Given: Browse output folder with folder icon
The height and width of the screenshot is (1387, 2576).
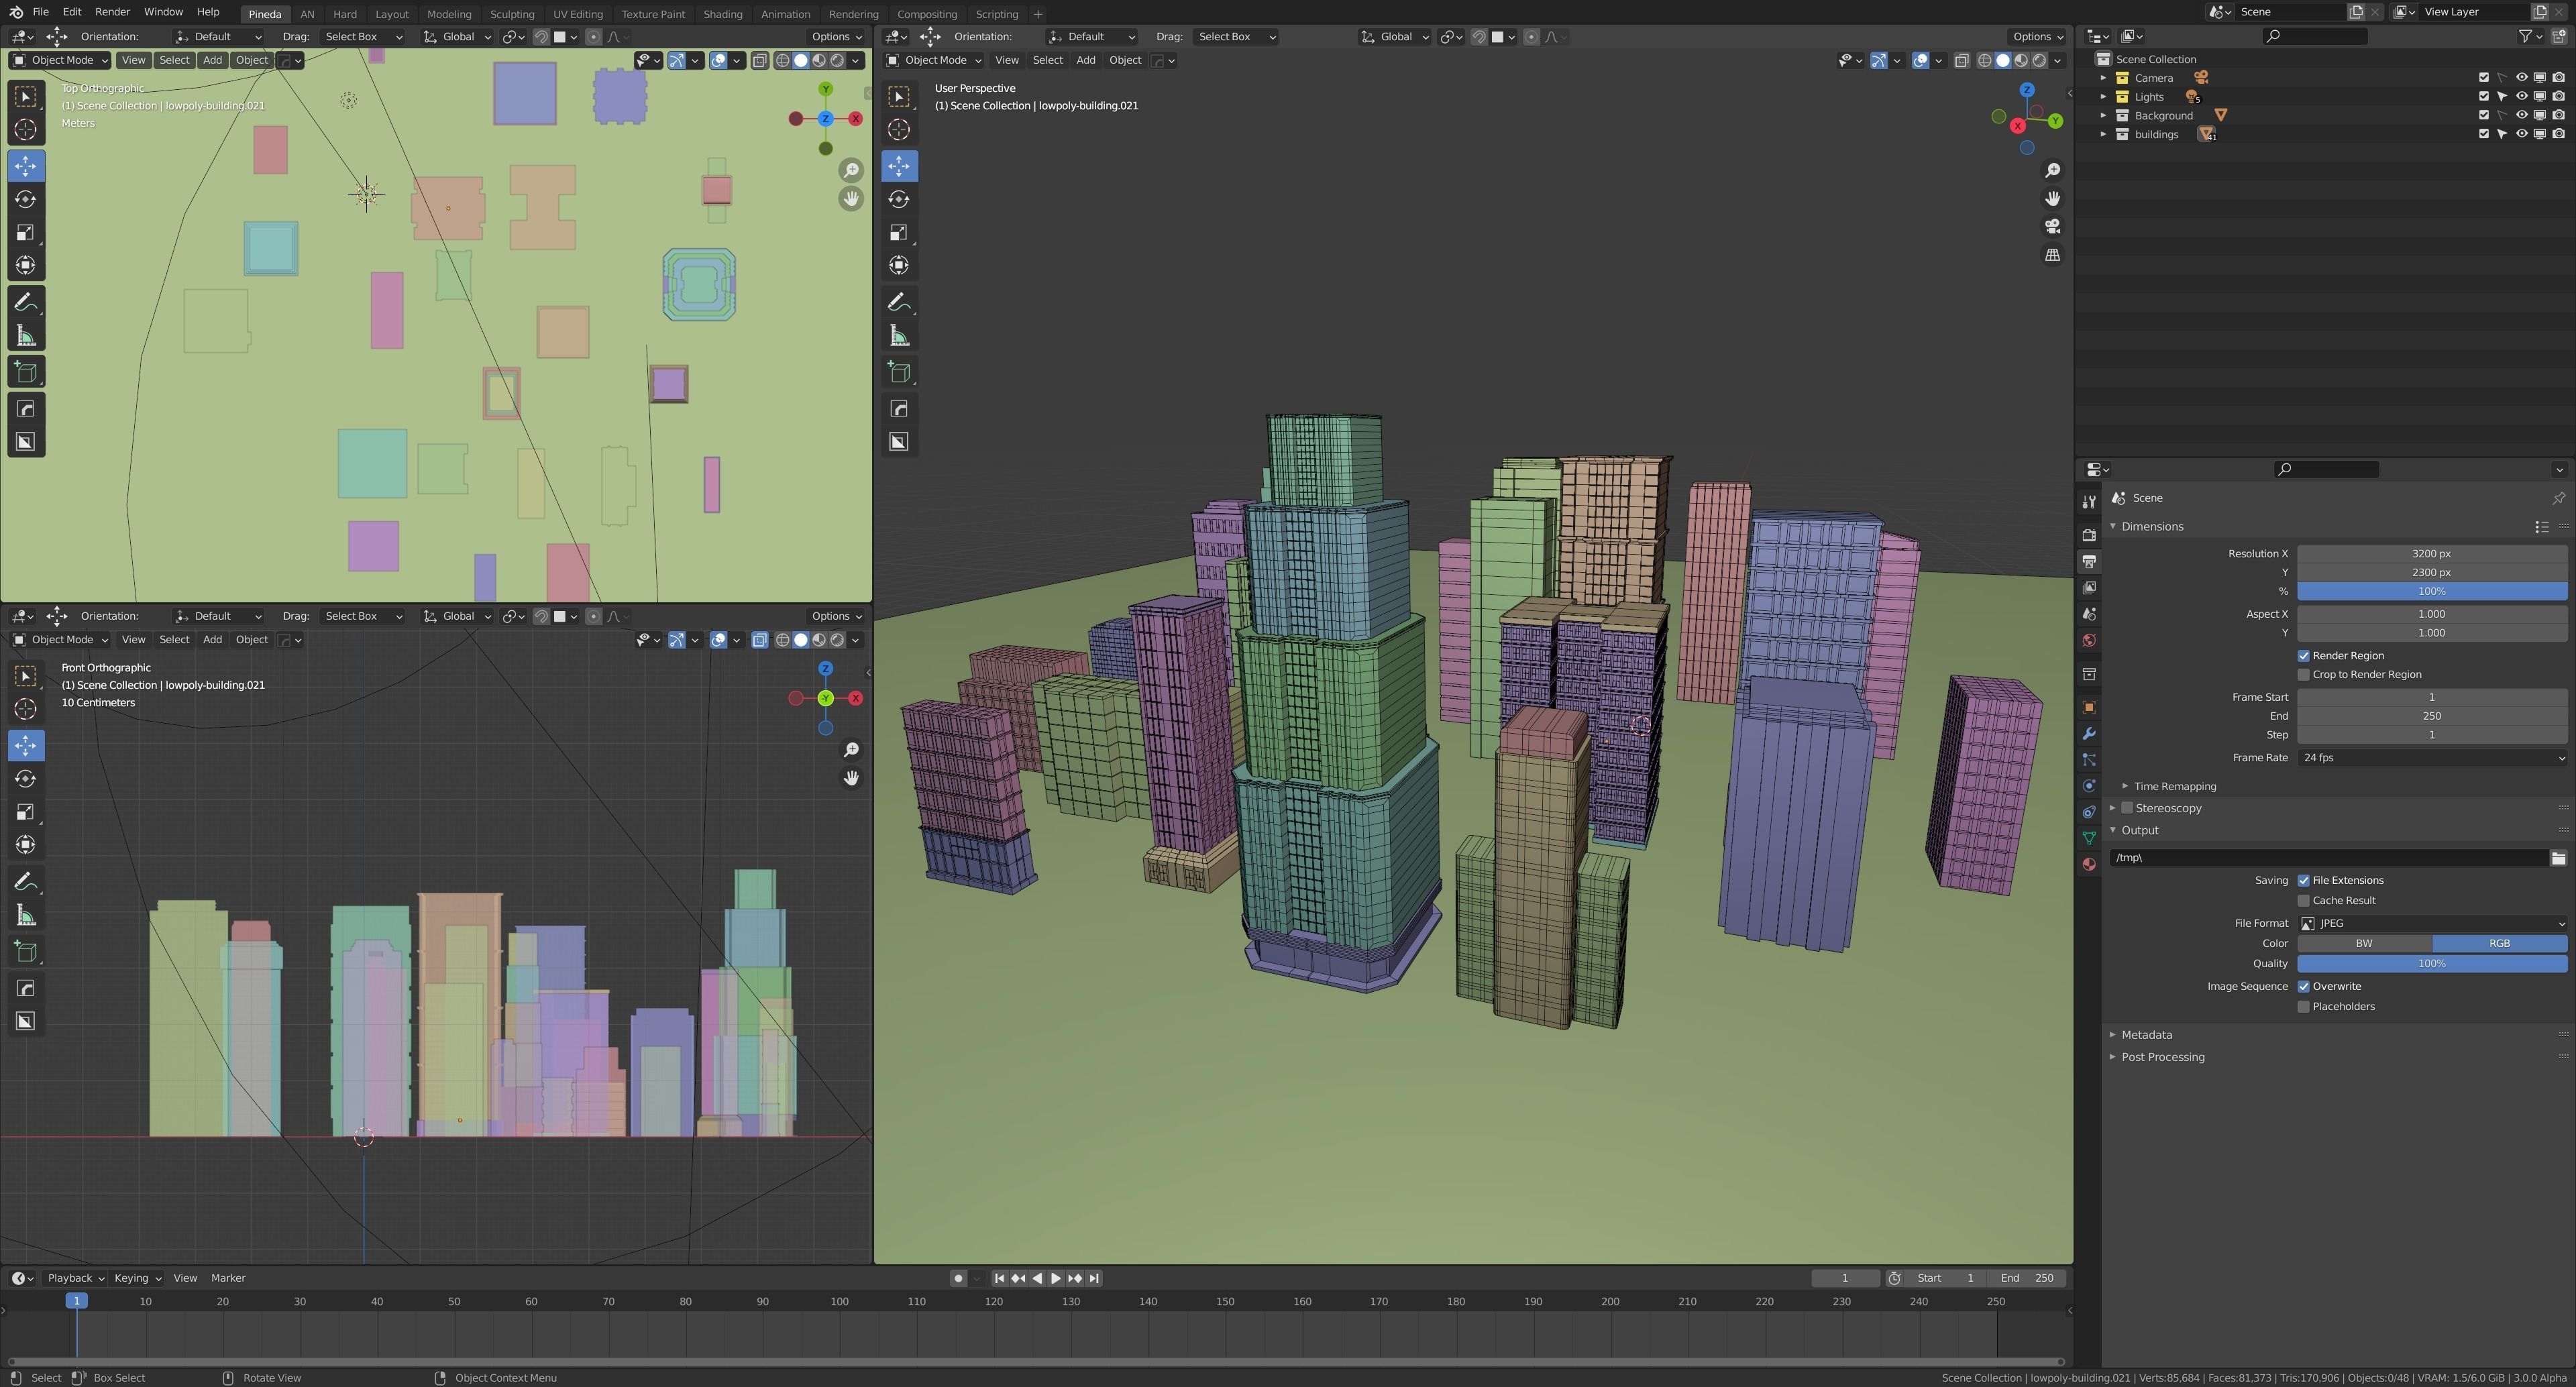Looking at the screenshot, I should point(2558,858).
